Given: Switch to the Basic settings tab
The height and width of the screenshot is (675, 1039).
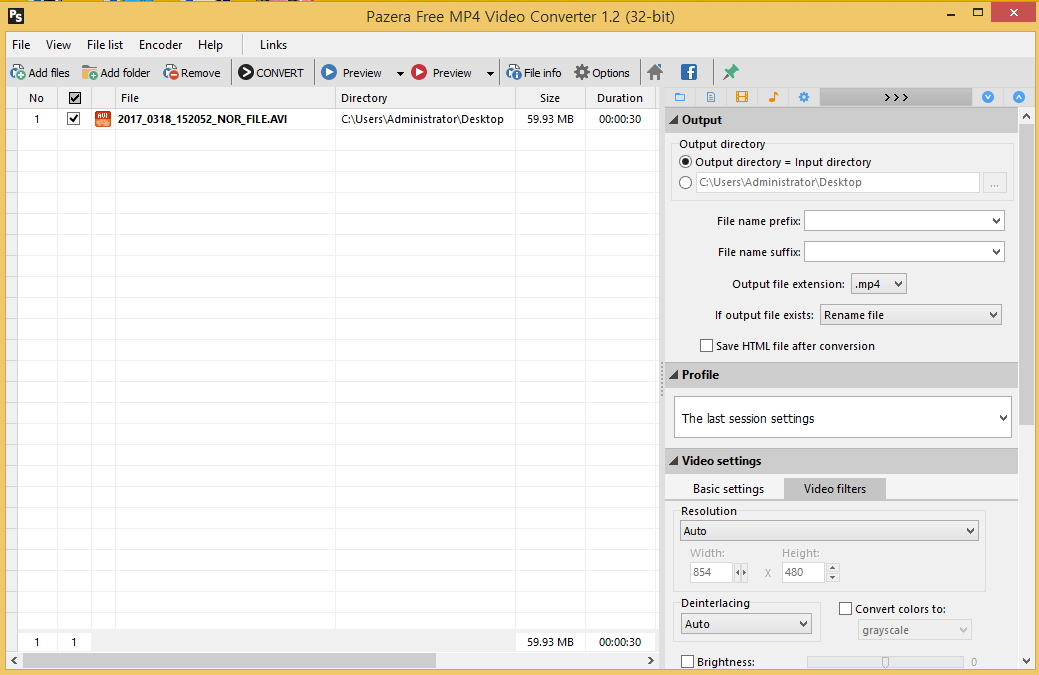Looking at the screenshot, I should pos(728,489).
